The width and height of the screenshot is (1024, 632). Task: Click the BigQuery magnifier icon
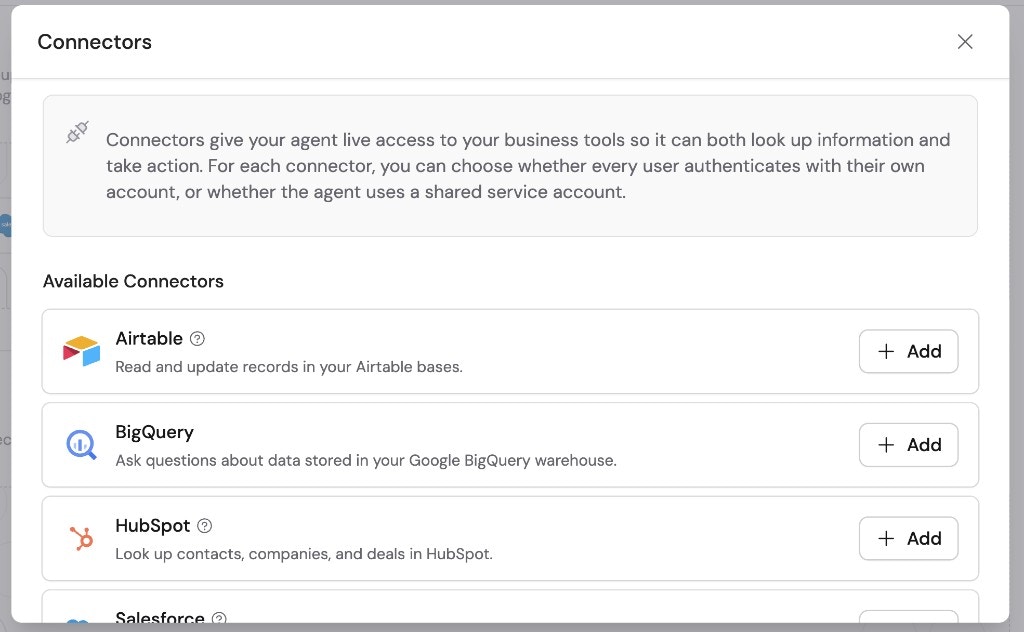point(81,444)
